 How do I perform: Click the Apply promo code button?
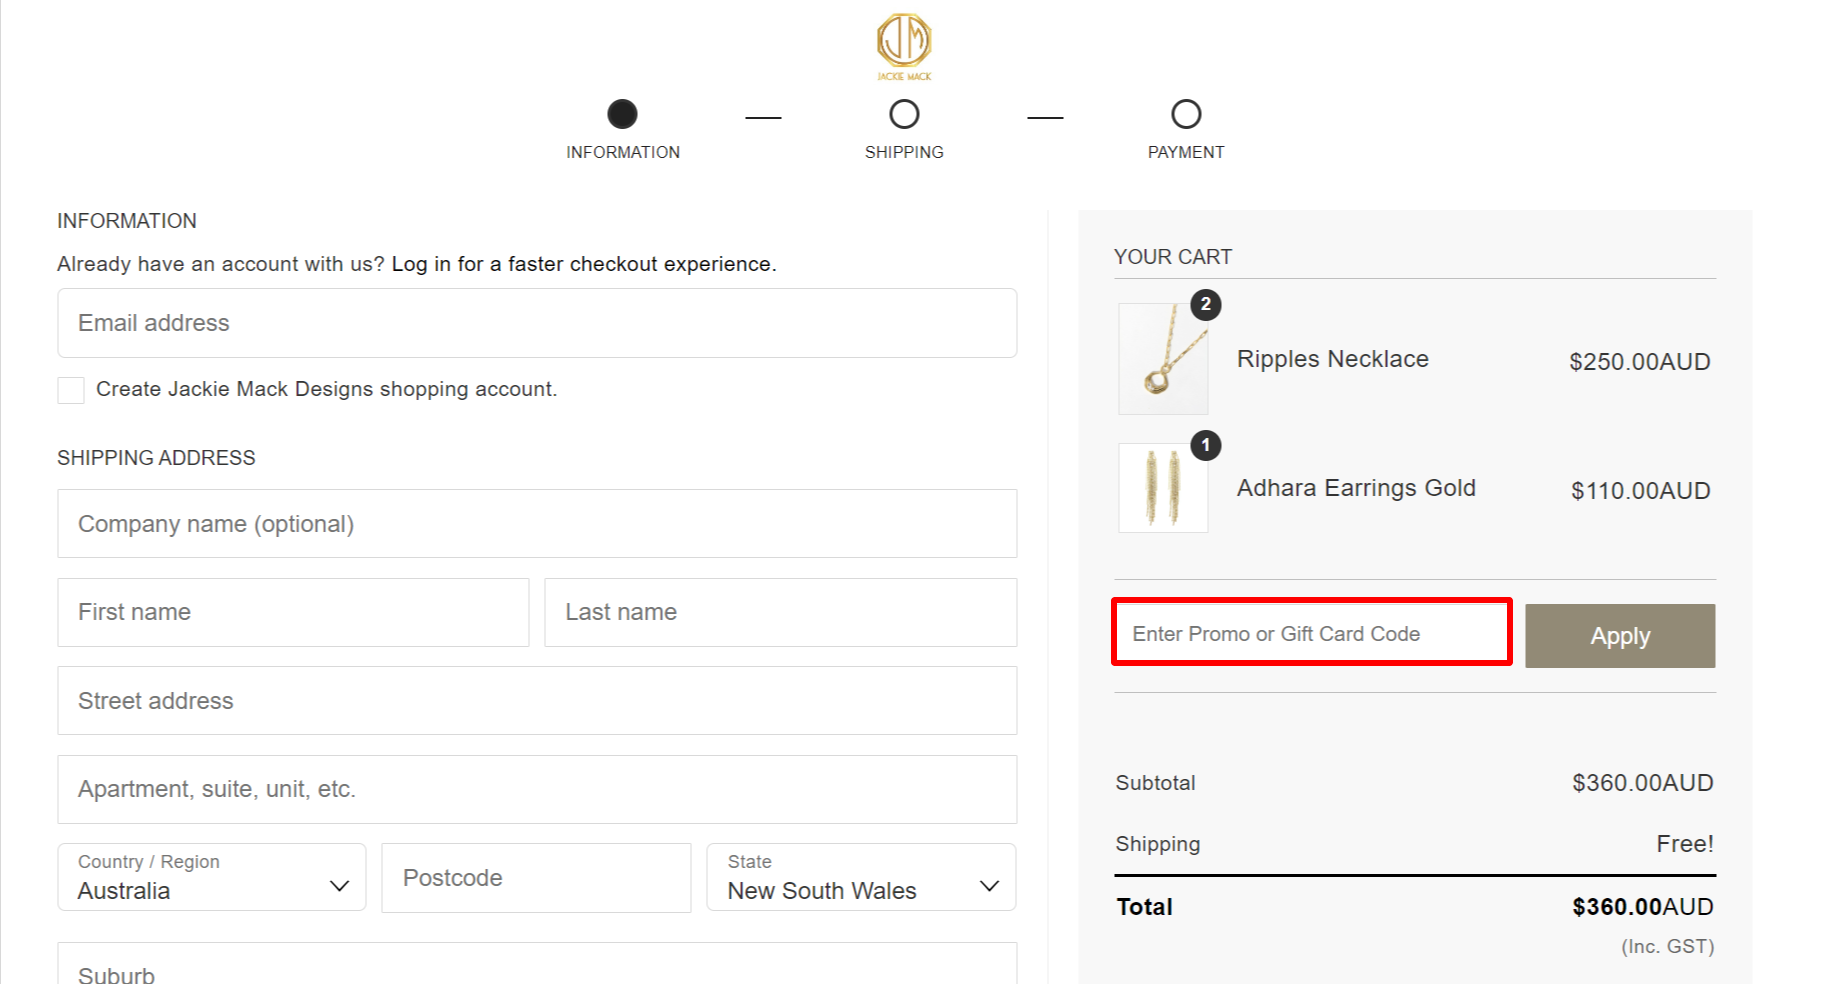point(1619,635)
